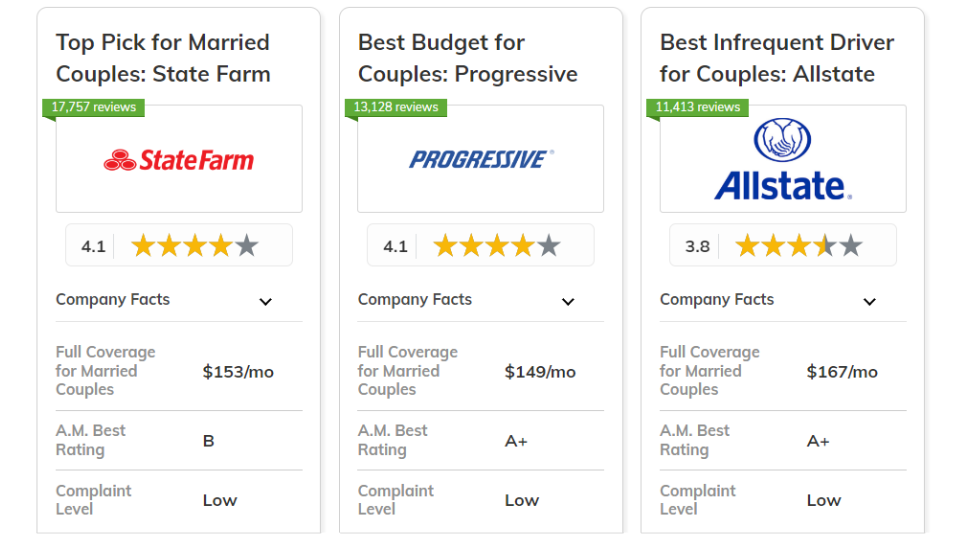Click Progressive's star rating icons

click(x=497, y=246)
